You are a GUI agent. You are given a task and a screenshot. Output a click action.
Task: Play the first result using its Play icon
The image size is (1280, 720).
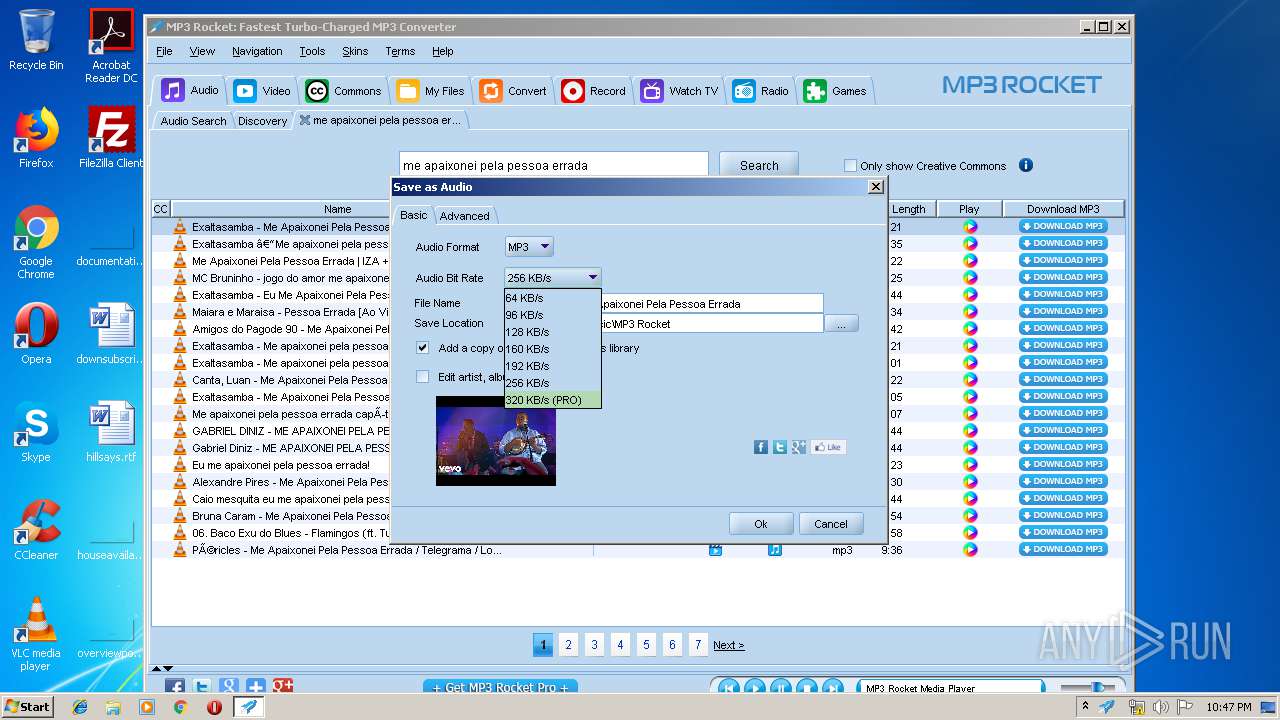(969, 227)
